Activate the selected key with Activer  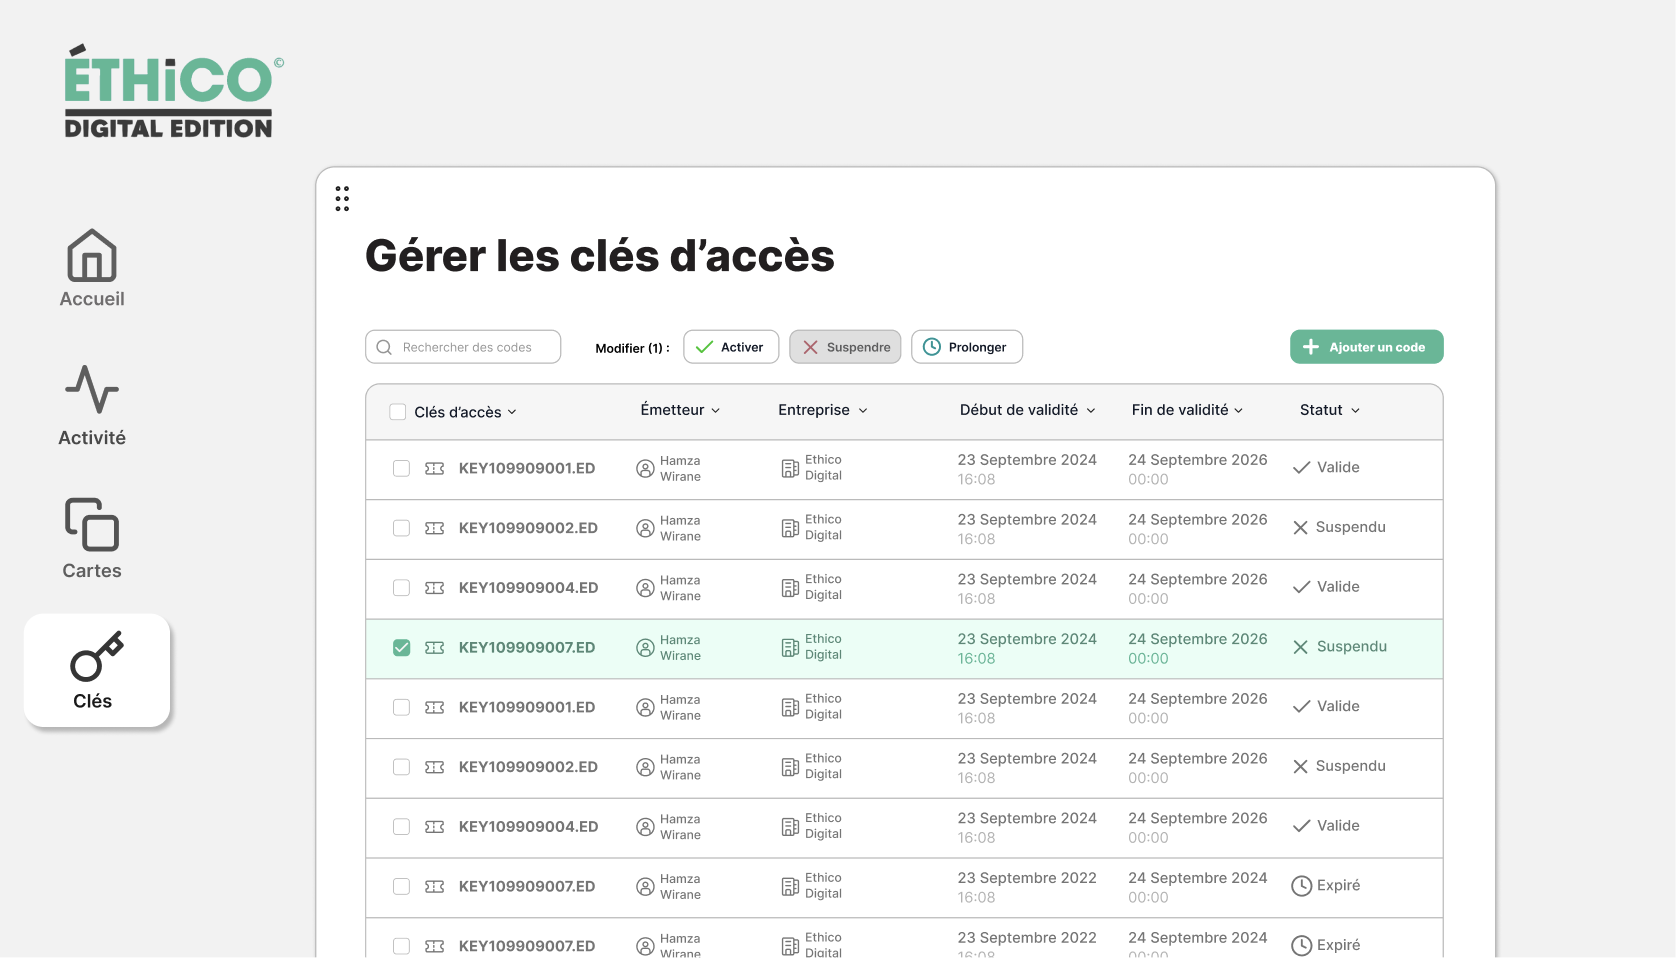click(731, 347)
